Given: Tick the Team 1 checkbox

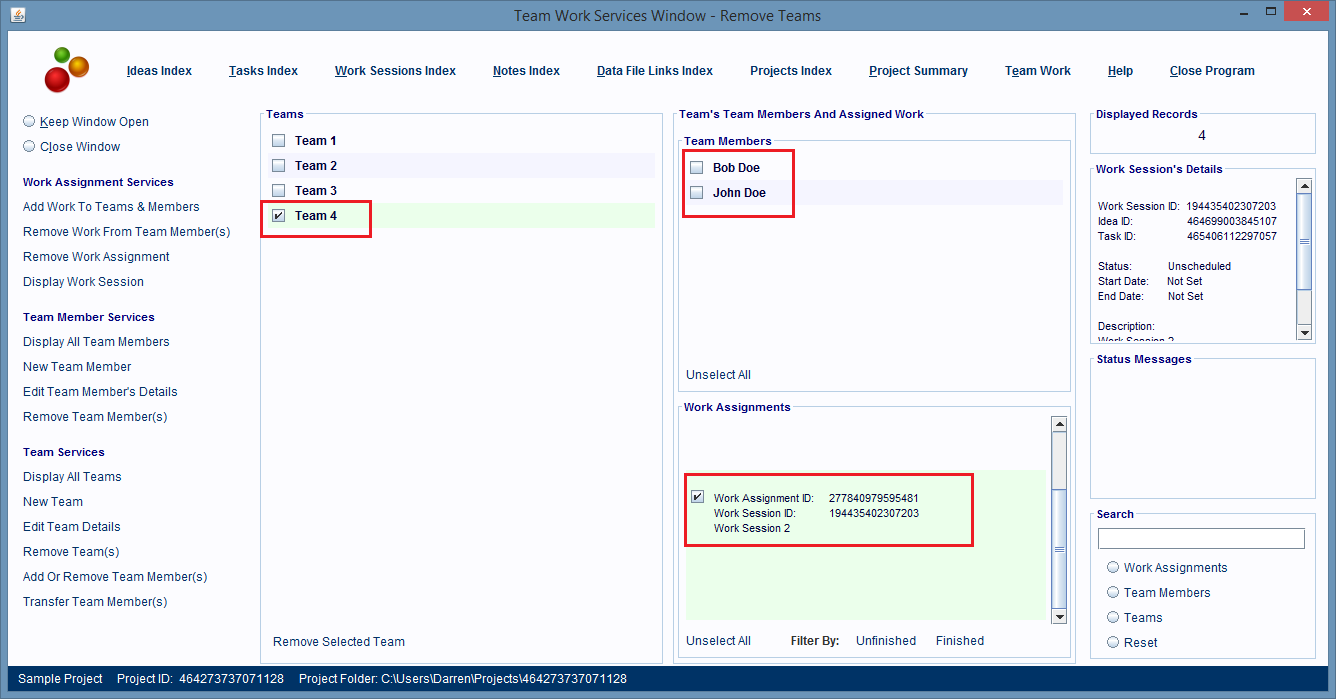Looking at the screenshot, I should coord(279,141).
